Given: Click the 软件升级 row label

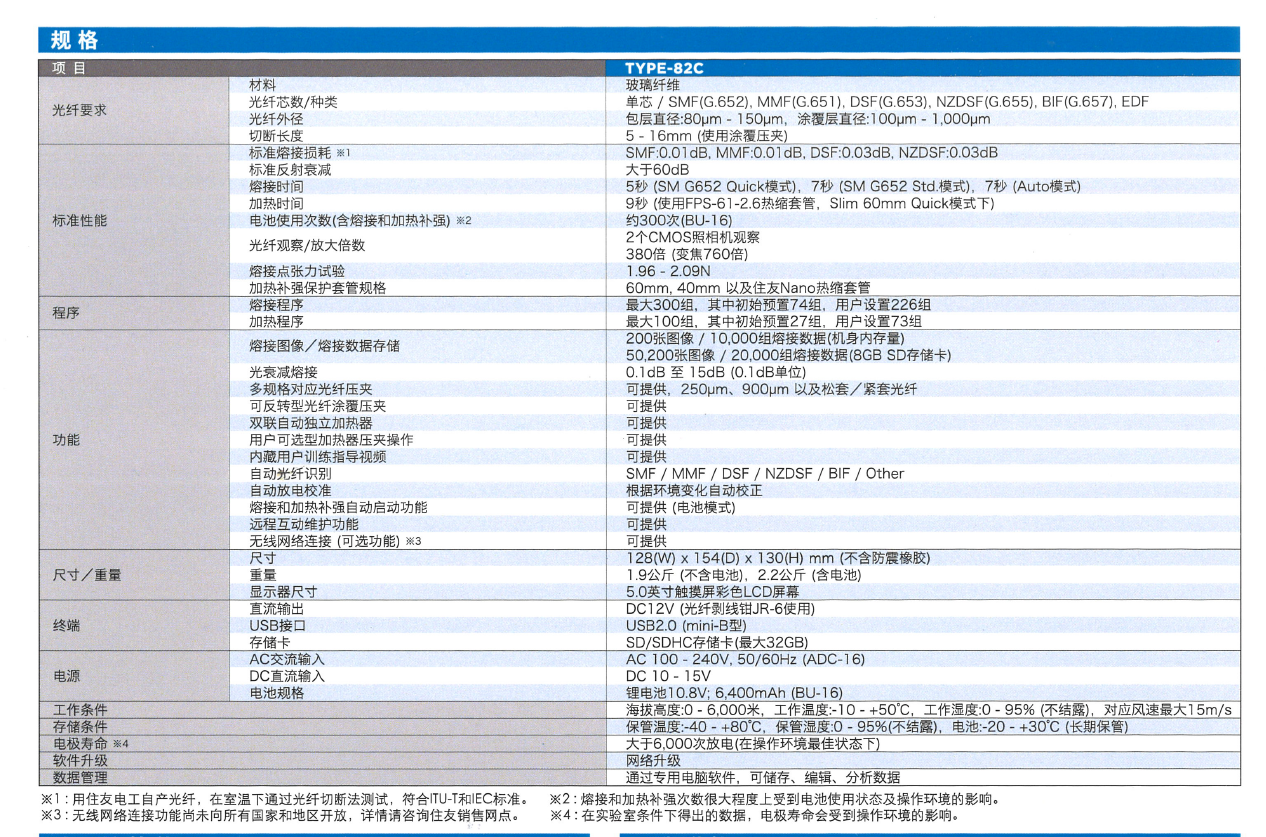Looking at the screenshot, I should pos(79,760).
